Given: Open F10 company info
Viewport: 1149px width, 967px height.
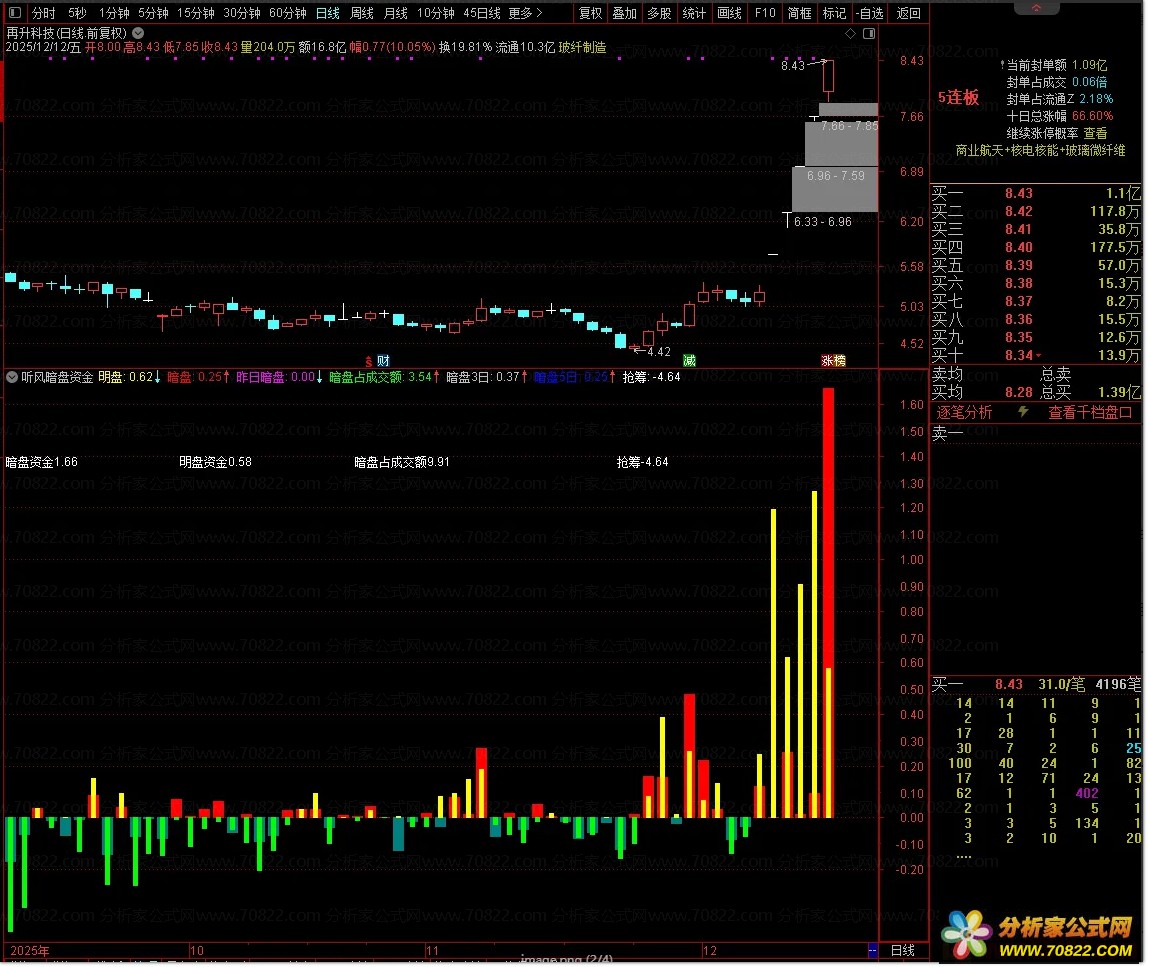Looking at the screenshot, I should (765, 12).
